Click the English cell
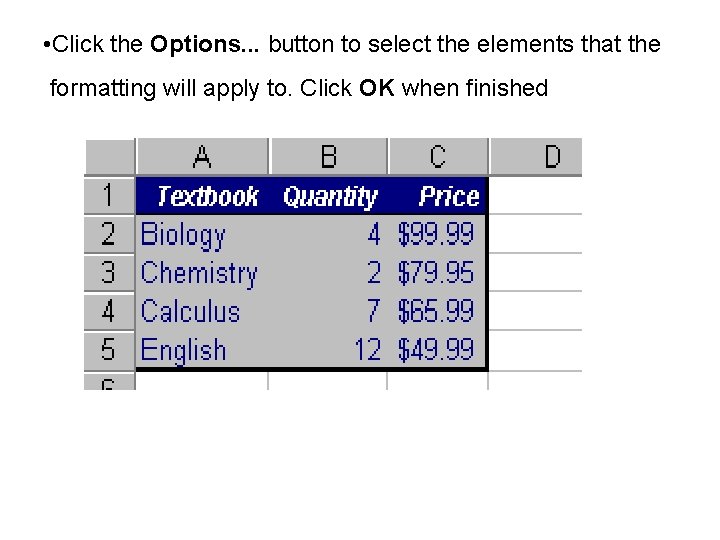 coord(184,351)
